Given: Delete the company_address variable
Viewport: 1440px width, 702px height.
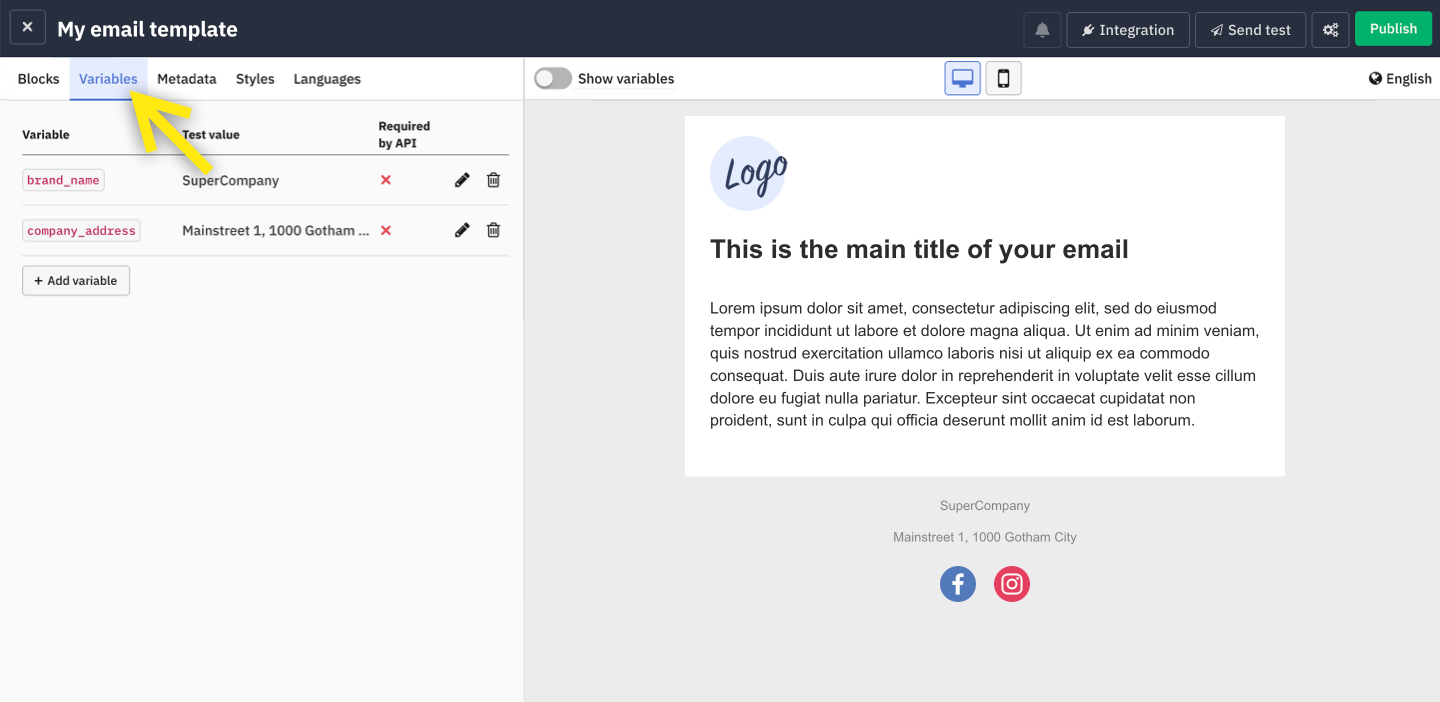Looking at the screenshot, I should pyautogui.click(x=493, y=230).
